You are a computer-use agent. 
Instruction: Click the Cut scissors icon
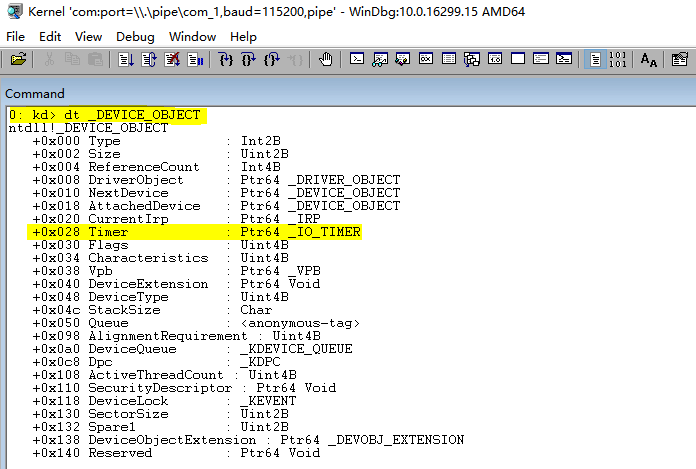[49, 59]
